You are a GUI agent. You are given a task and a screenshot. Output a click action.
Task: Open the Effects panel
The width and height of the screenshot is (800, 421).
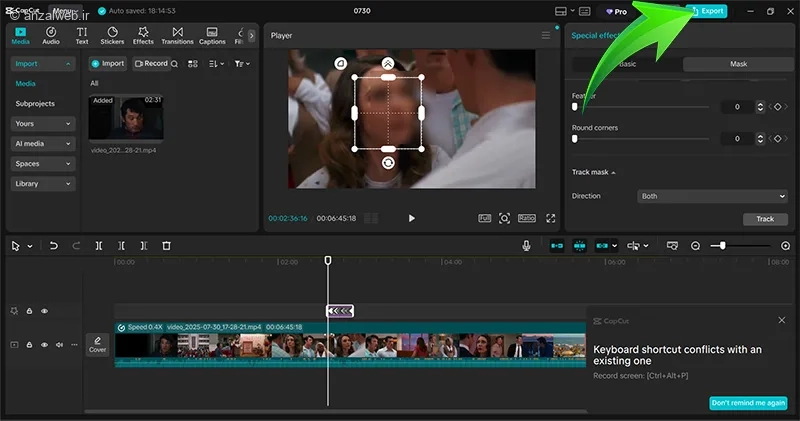(143, 36)
